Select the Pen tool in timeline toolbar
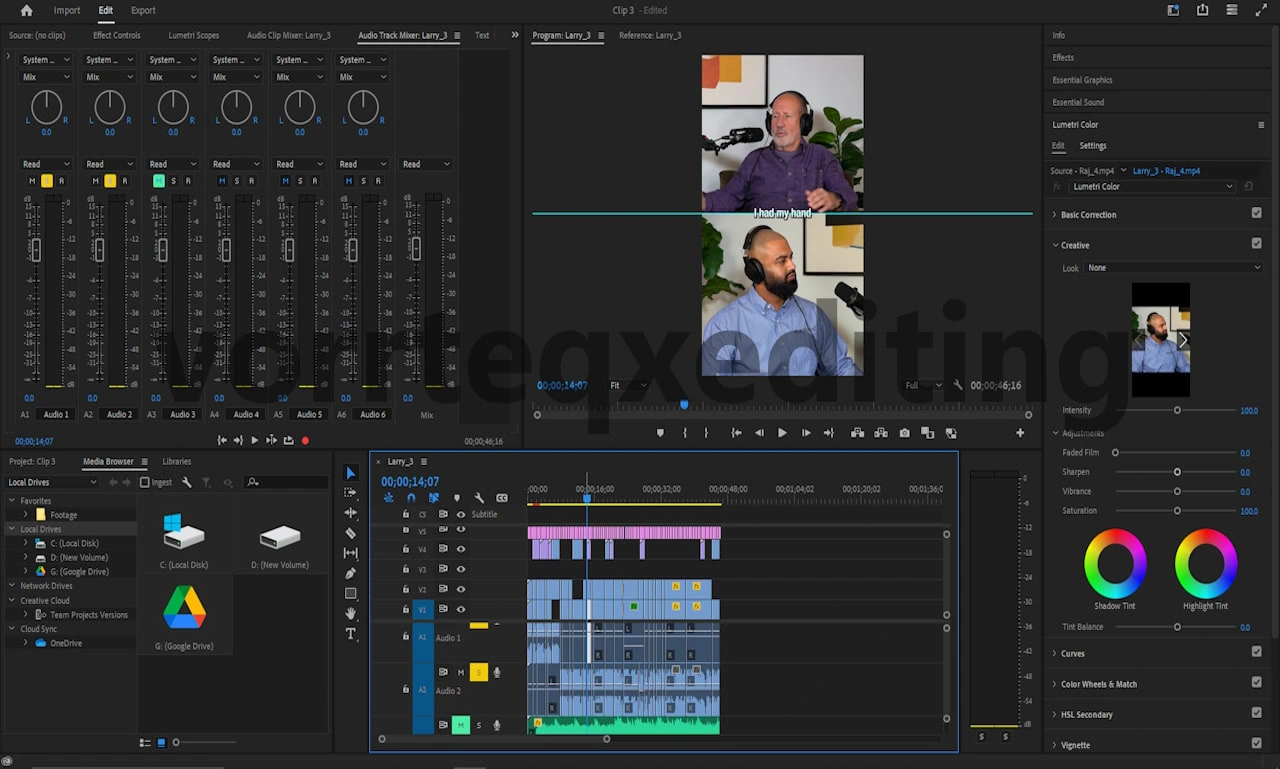This screenshot has width=1280, height=769. [351, 573]
